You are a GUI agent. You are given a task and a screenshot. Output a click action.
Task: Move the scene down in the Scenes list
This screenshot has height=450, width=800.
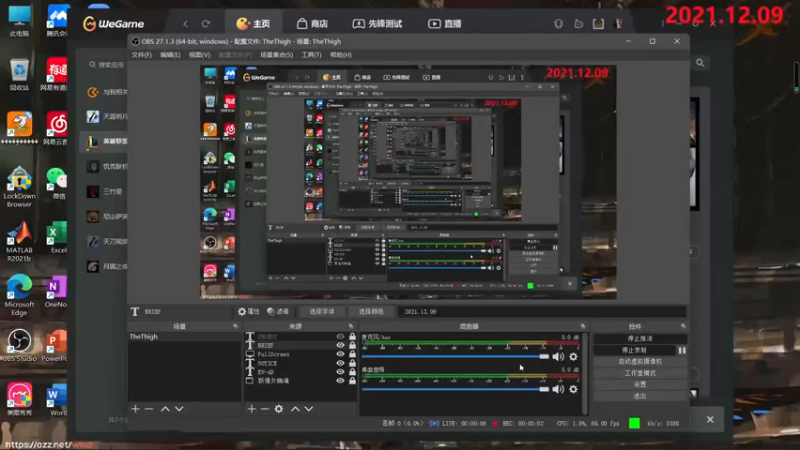pos(179,409)
